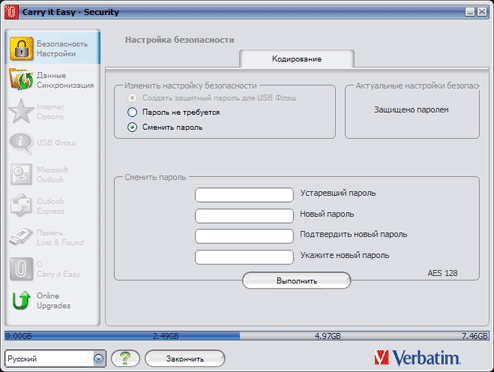Viewport: 494px width, 372px height.
Task: Open the USB Флэш info bubble icon
Action: pos(21,143)
